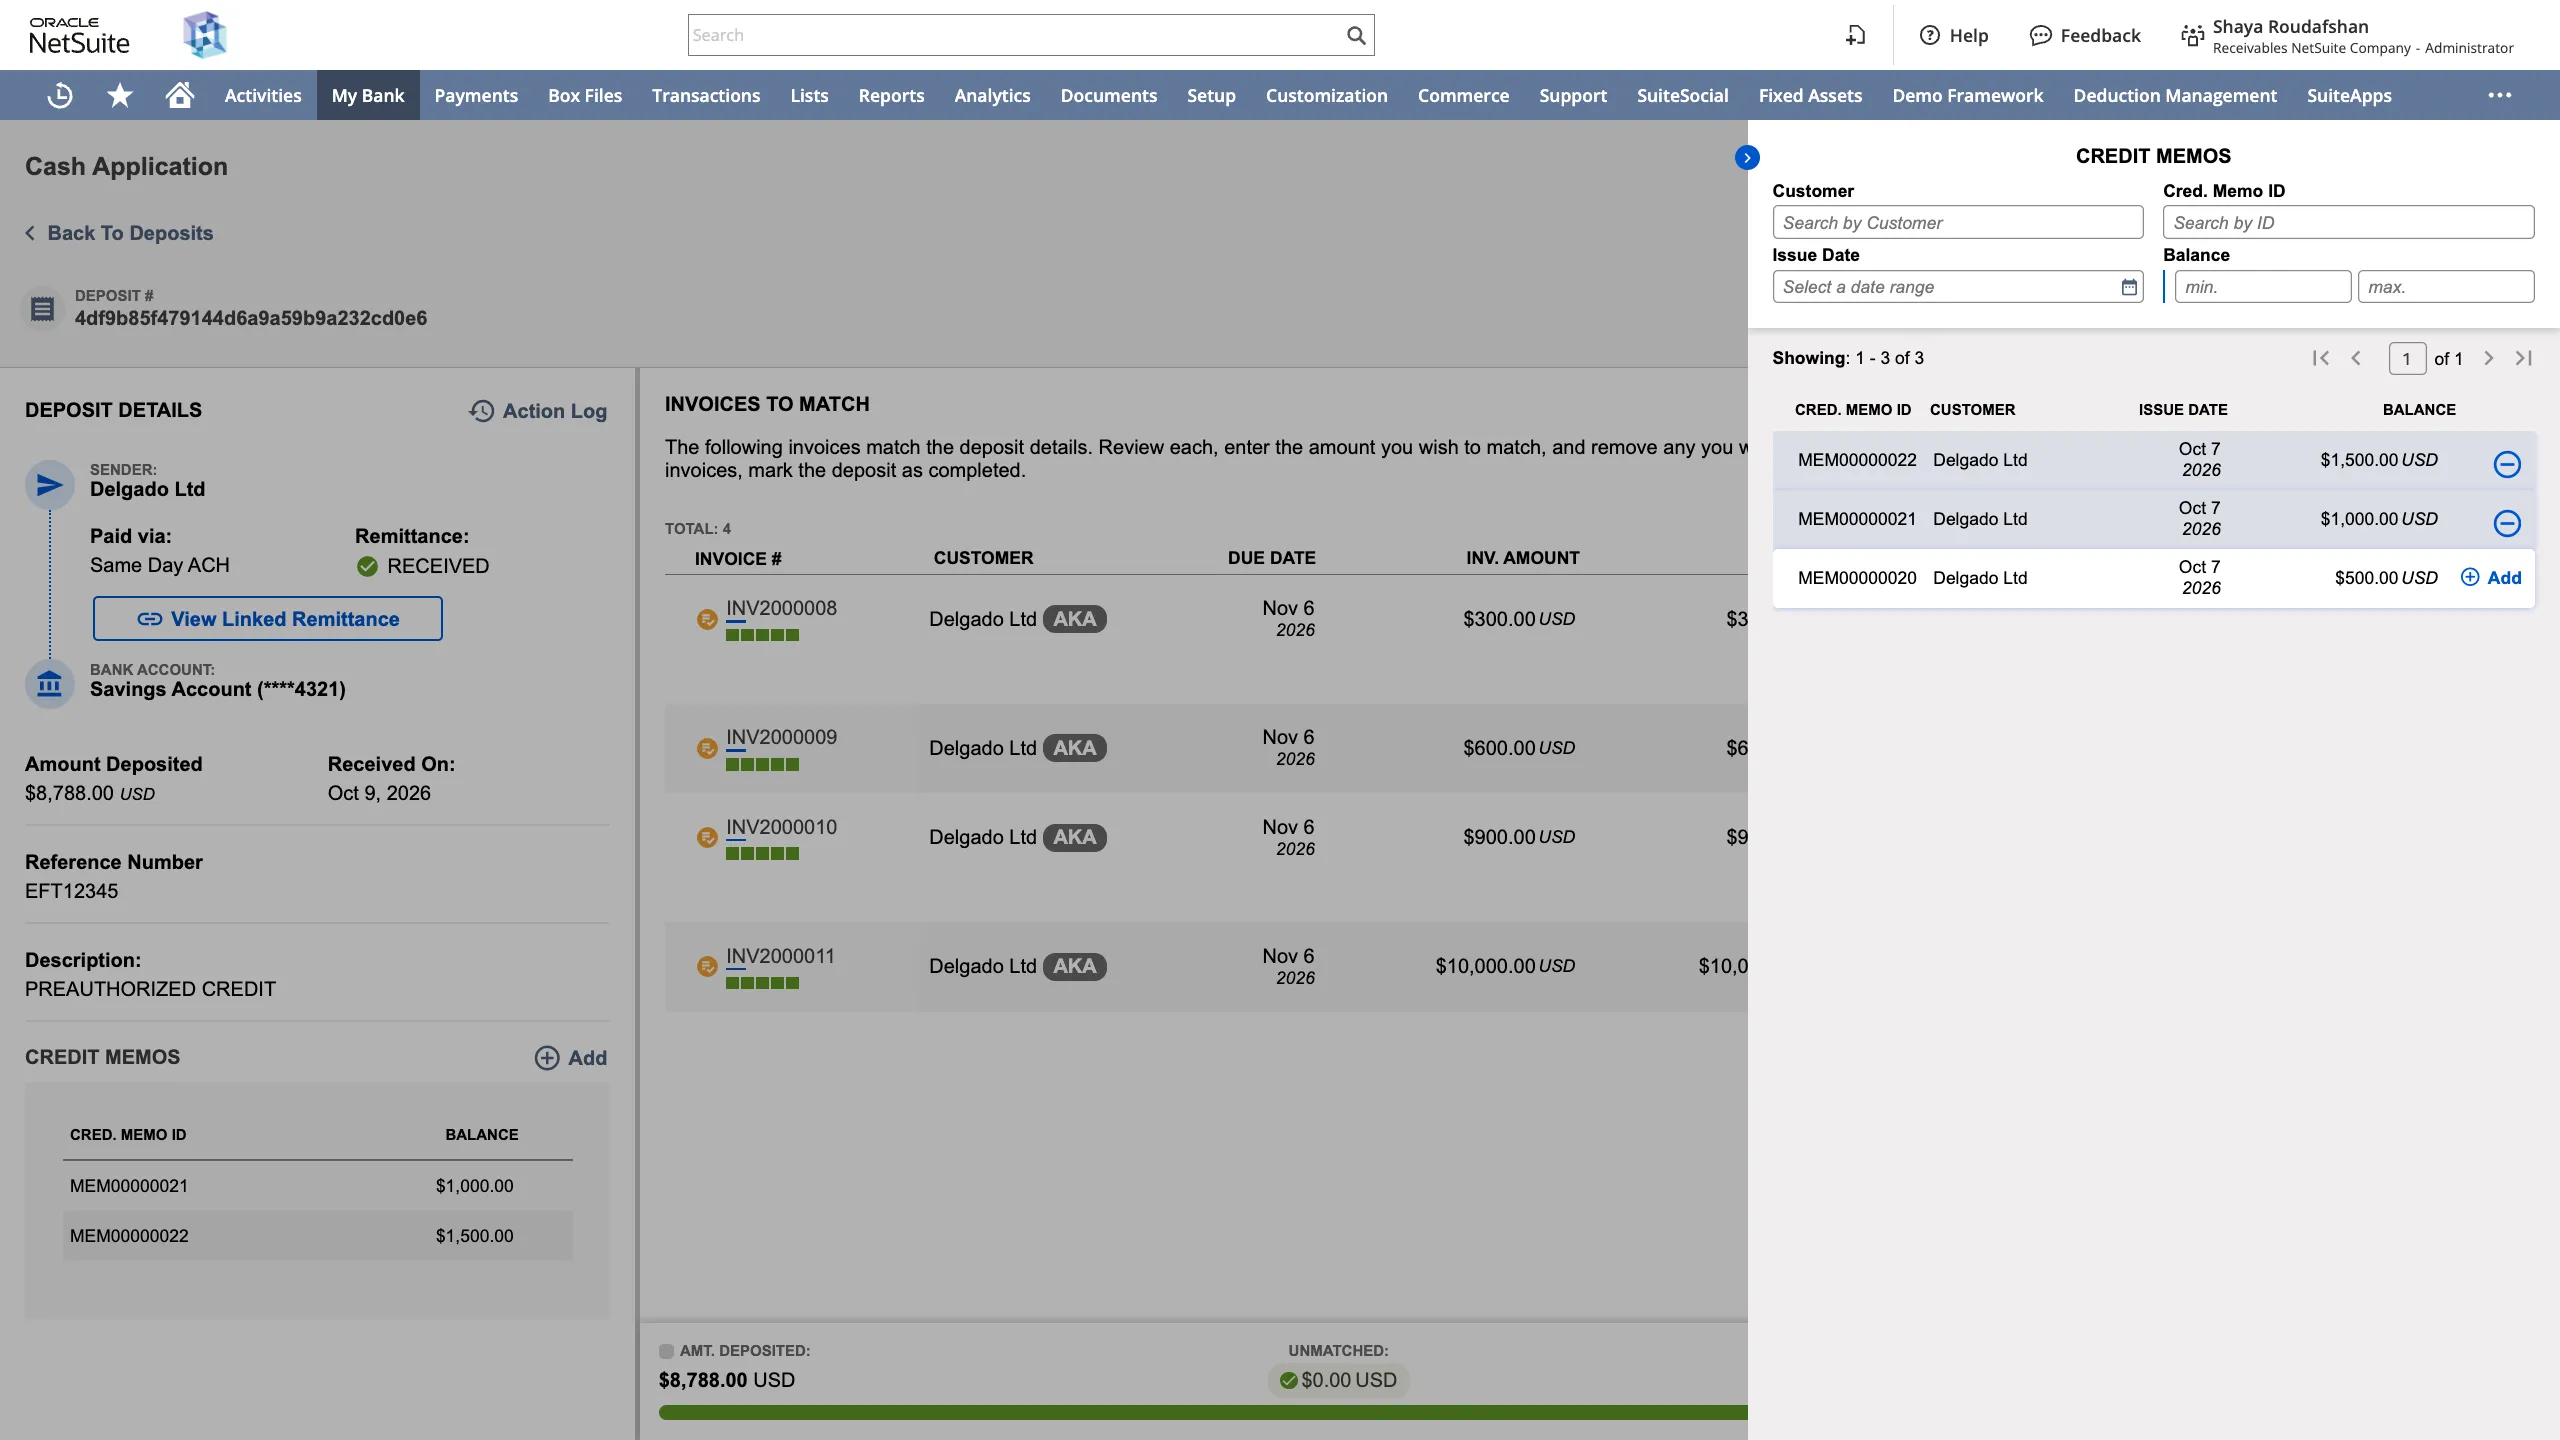Click the bank account building icon

click(x=49, y=685)
